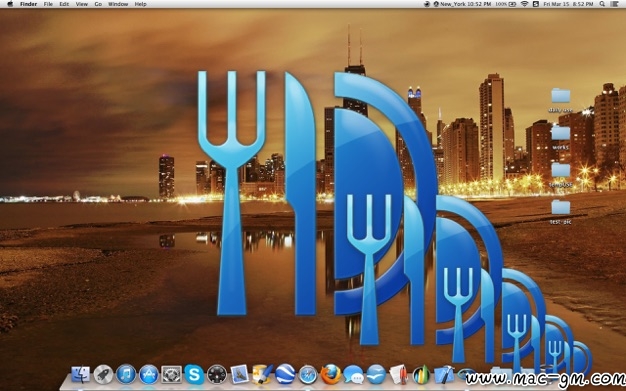Open the Window menu
626x391 pixels.
pyautogui.click(x=118, y=4)
